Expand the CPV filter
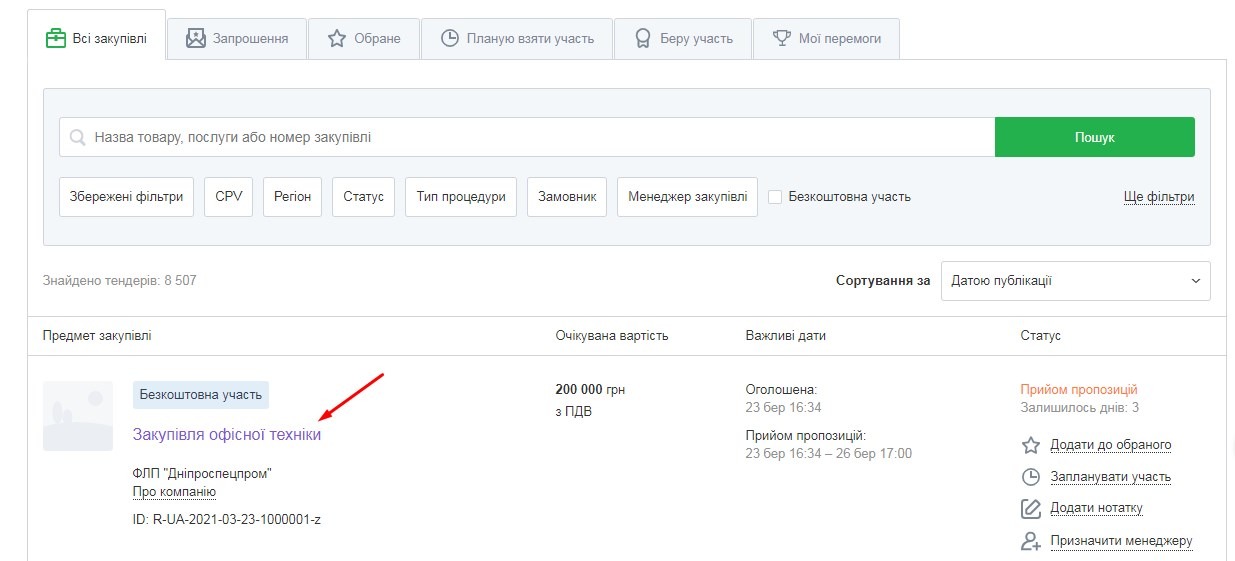This screenshot has width=1235, height=561. [x=229, y=197]
